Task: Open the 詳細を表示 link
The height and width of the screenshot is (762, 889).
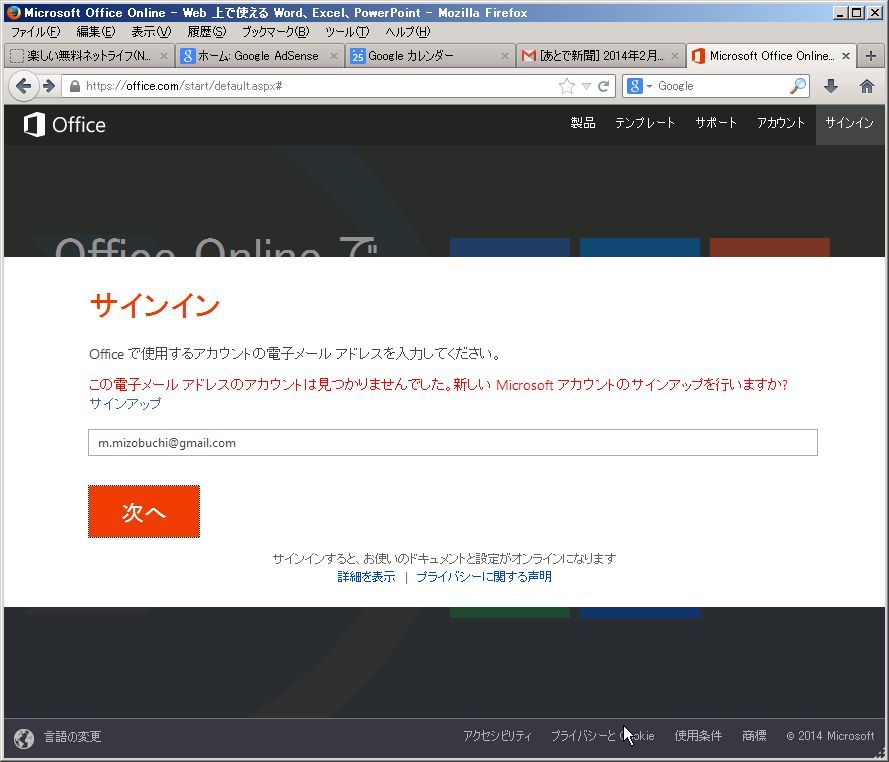Action: click(x=366, y=577)
